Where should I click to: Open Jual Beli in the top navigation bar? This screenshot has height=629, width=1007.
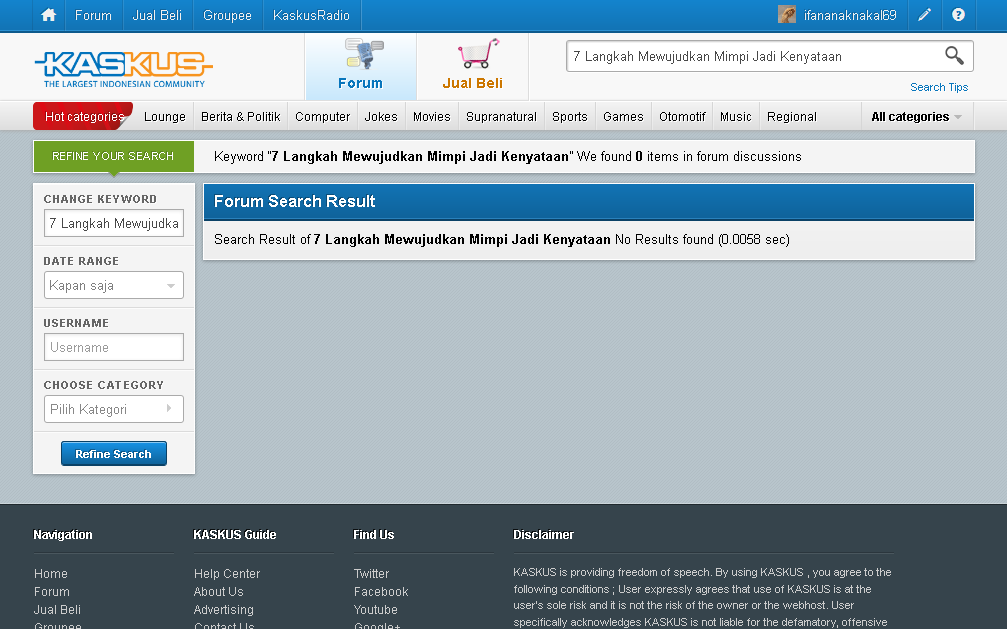coord(157,15)
